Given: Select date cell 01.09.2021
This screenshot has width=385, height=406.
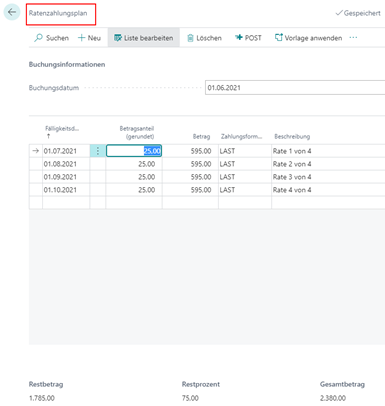Looking at the screenshot, I should click(x=66, y=177).
